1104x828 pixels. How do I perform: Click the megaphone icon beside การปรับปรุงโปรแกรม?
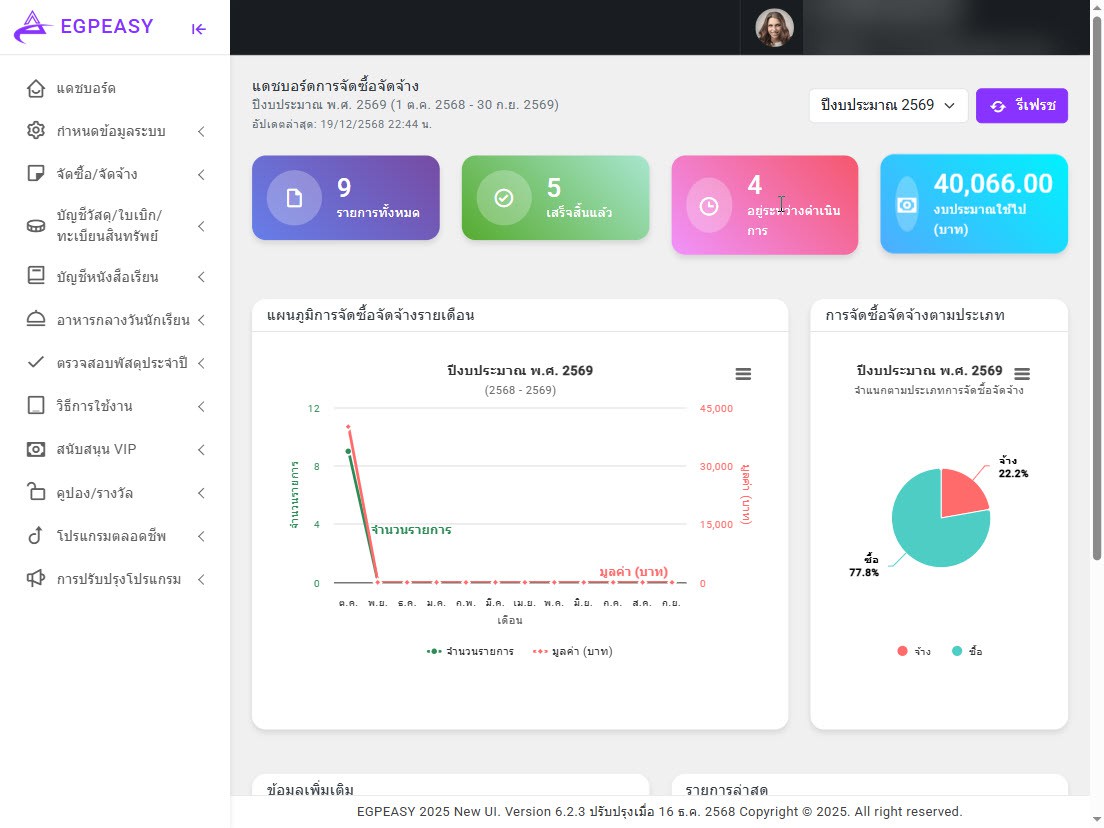pos(37,578)
